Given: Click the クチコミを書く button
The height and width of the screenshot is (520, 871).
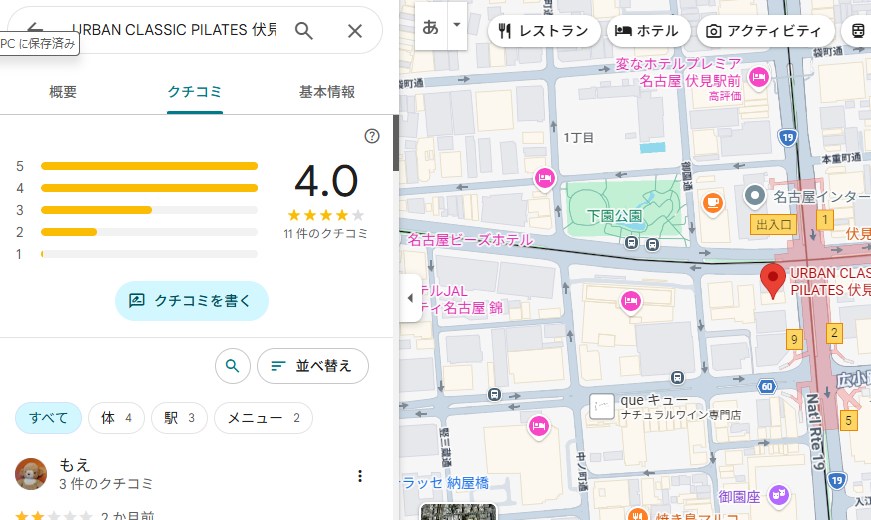Looking at the screenshot, I should (192, 300).
